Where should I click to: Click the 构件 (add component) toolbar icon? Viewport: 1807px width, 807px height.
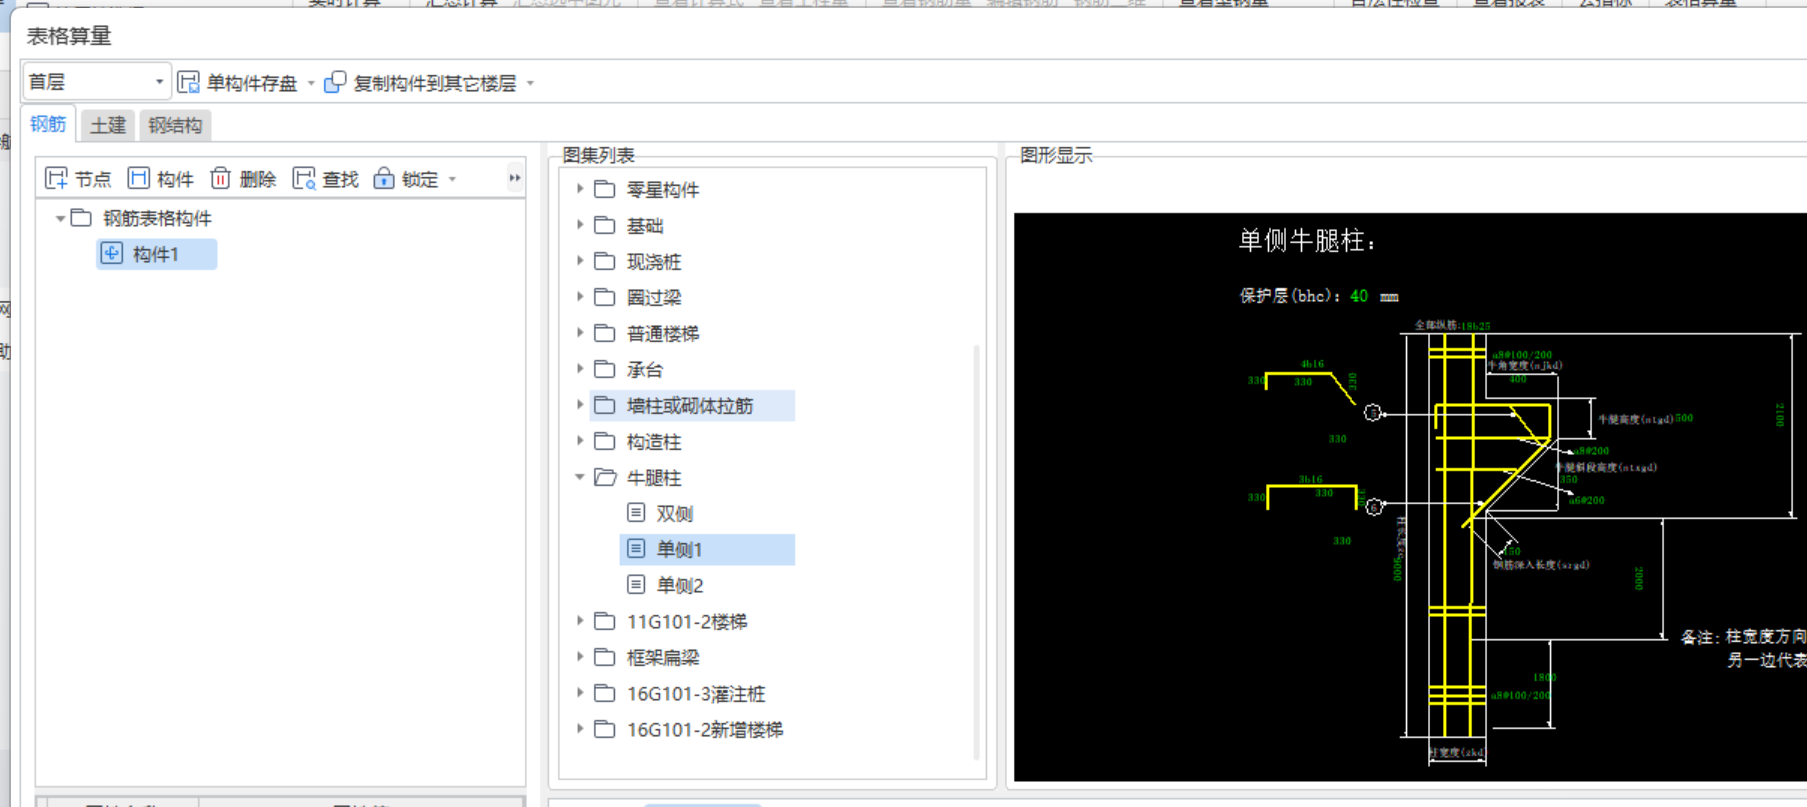[x=139, y=179]
